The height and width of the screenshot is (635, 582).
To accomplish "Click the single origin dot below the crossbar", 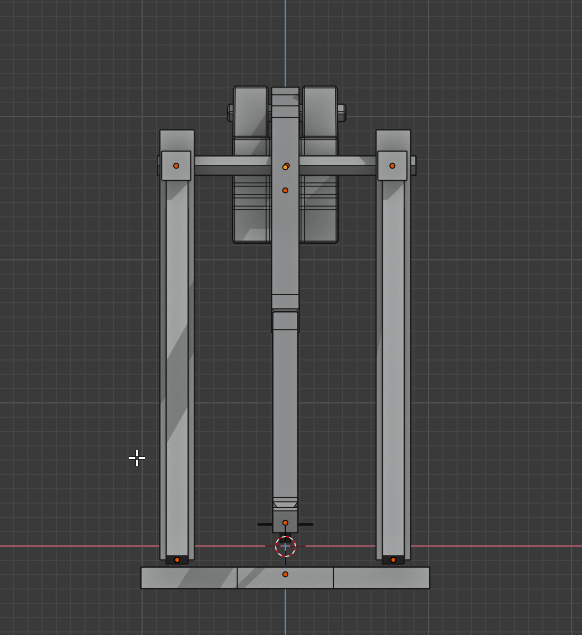I will click(x=285, y=190).
